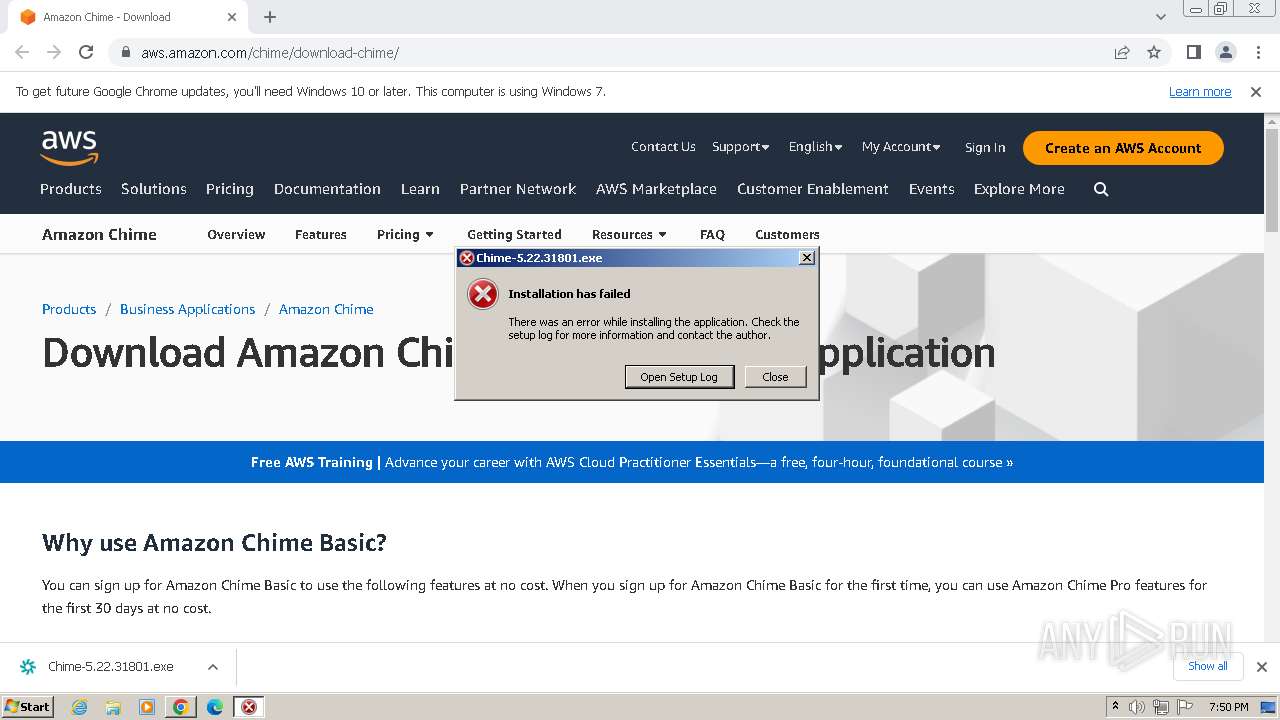Expand the Support dropdown

tap(740, 147)
